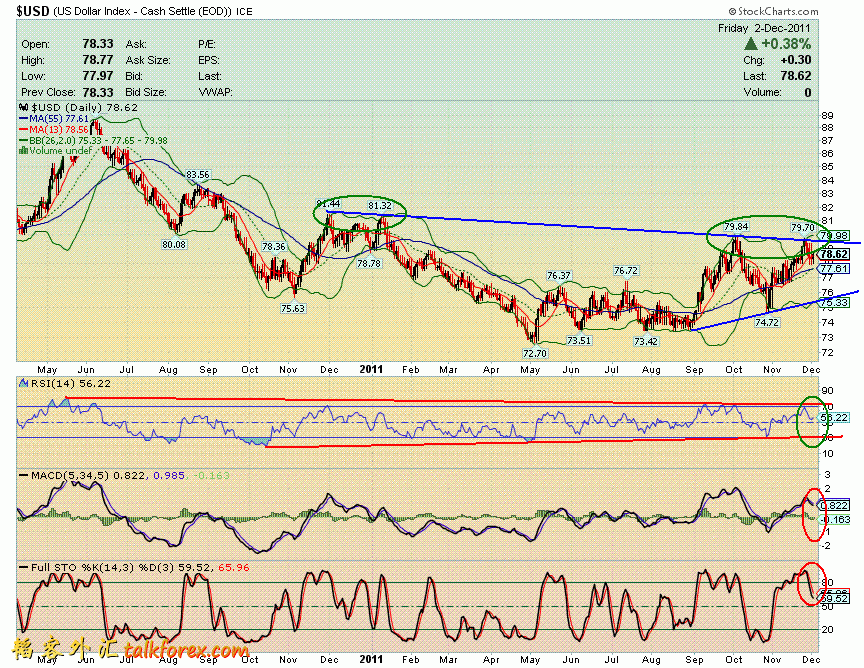This screenshot has height=668, width=864.
Task: Click the +0.38% percent change value
Action: pos(786,44)
